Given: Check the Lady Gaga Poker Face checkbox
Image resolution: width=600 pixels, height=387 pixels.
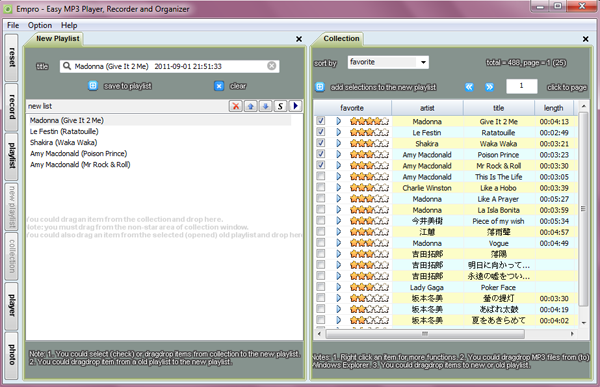Looking at the screenshot, I should click(321, 287).
